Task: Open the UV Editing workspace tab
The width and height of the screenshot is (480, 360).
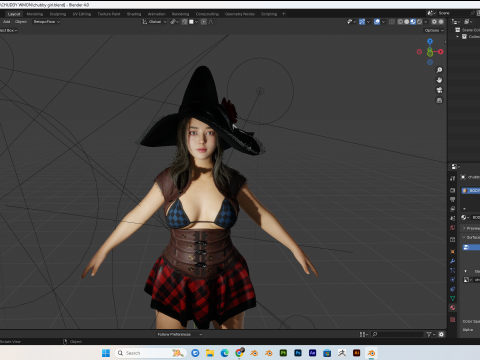Action: tap(82, 14)
